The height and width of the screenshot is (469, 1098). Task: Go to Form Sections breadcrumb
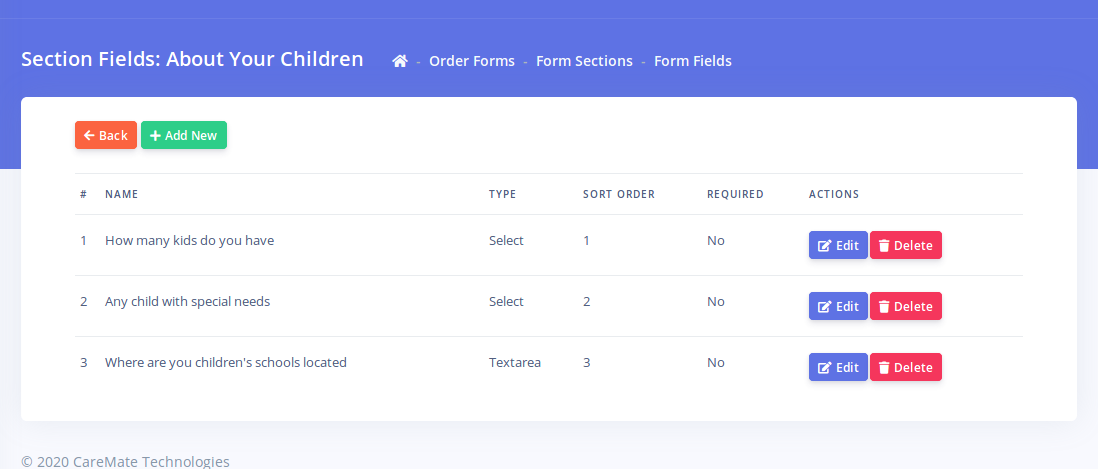click(x=584, y=61)
